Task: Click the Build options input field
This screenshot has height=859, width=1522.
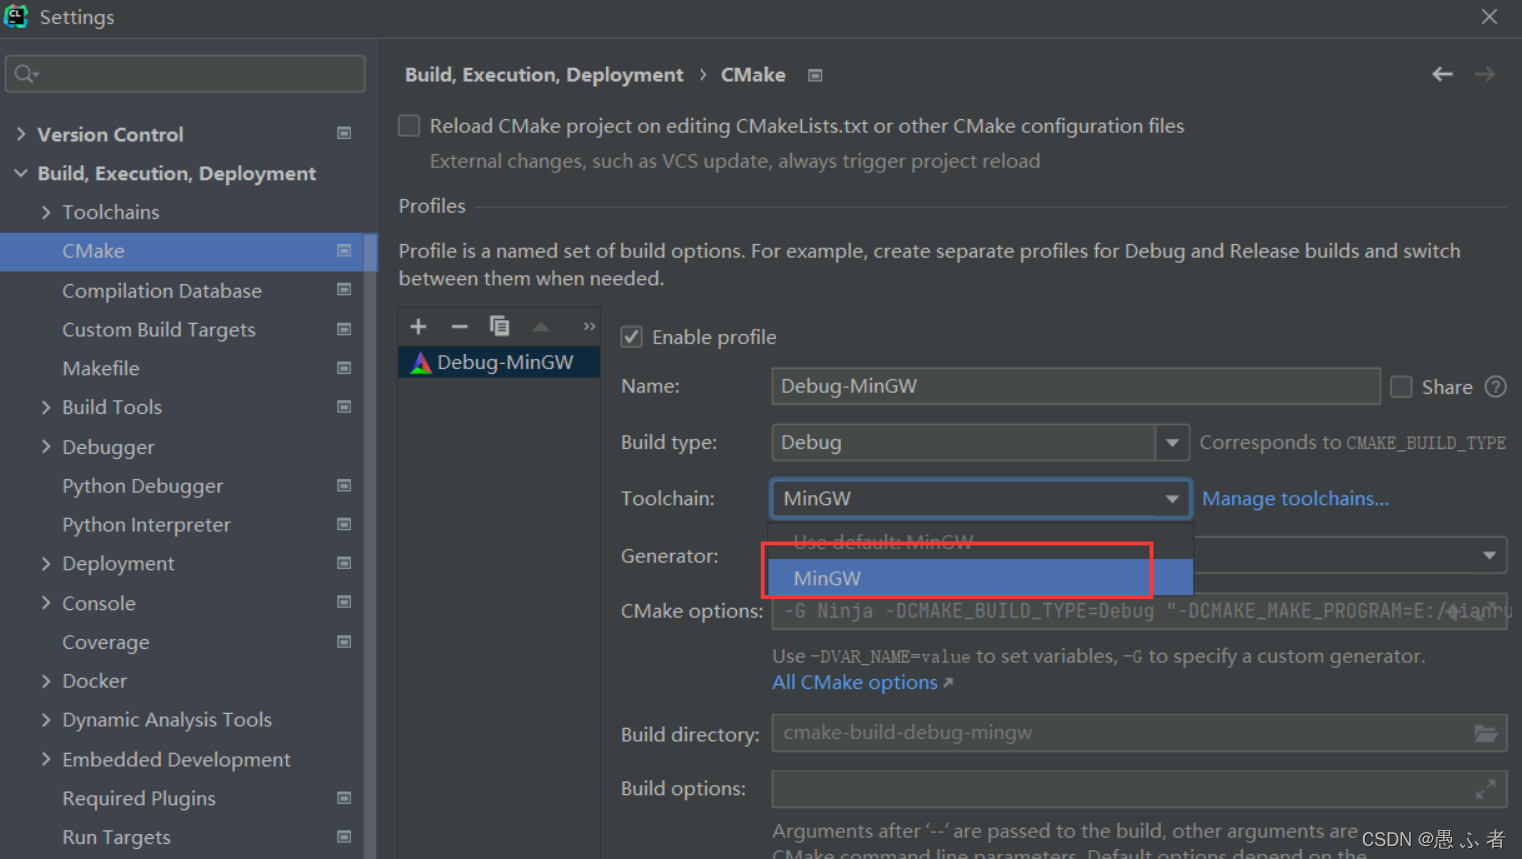Action: point(1139,789)
